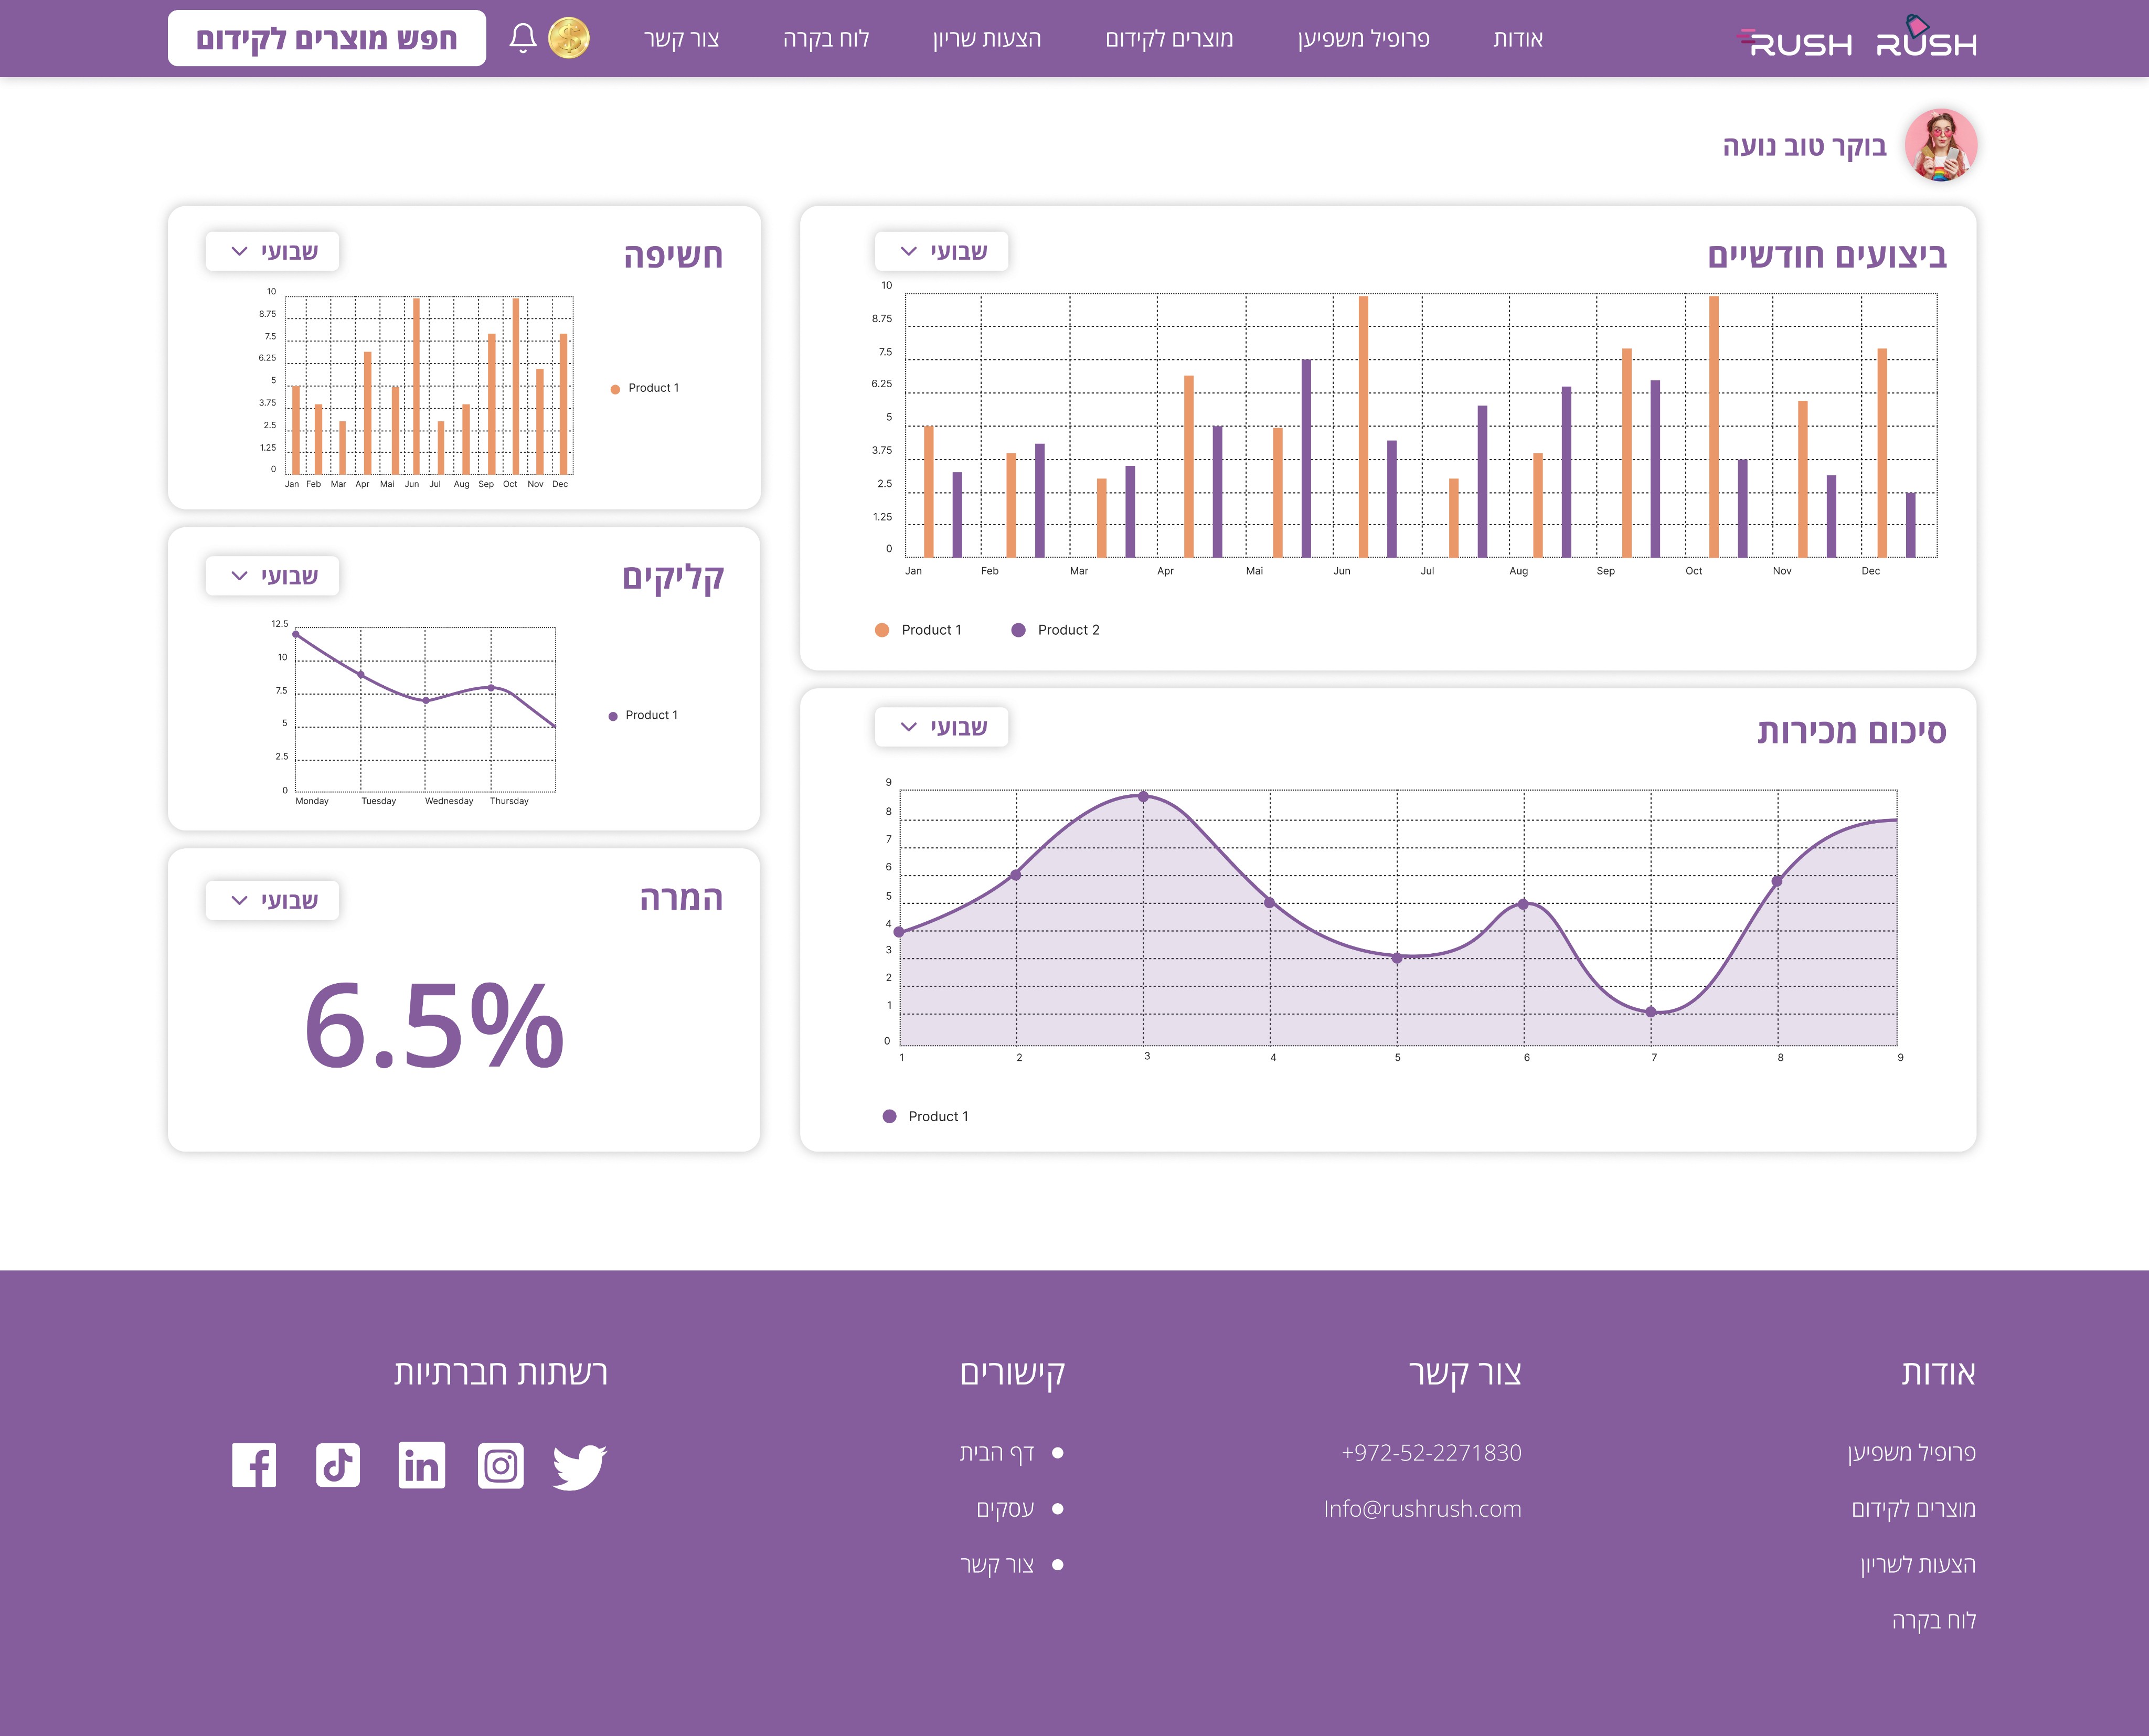Click the סיכום מכירות card title

tap(1852, 731)
